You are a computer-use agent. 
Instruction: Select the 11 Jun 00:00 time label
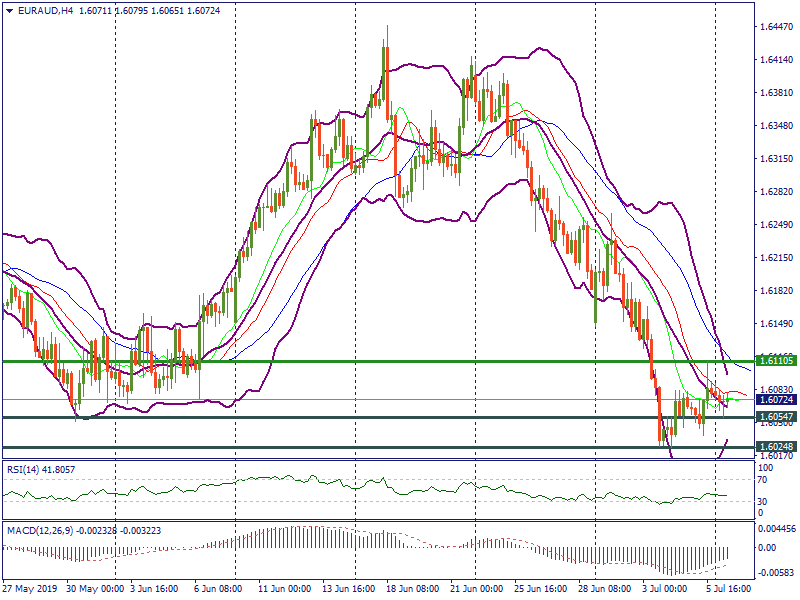click(x=286, y=589)
